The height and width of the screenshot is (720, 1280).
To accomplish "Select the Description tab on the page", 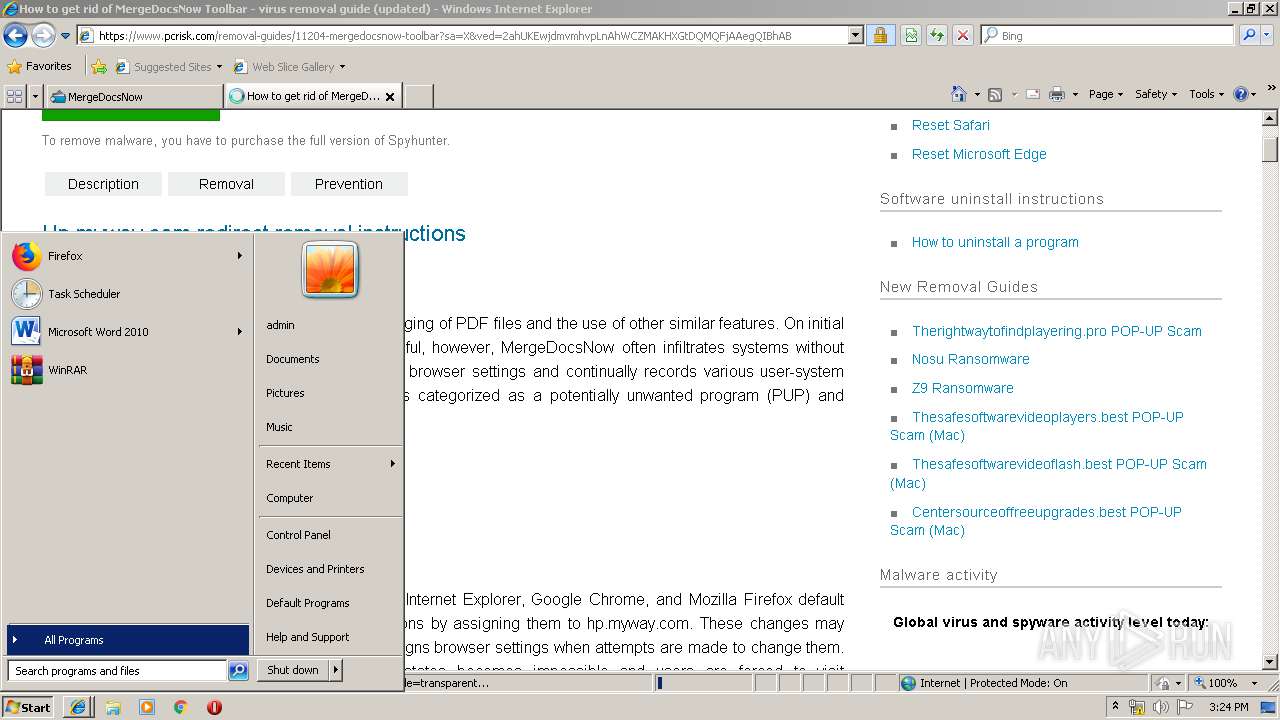I will tap(103, 184).
